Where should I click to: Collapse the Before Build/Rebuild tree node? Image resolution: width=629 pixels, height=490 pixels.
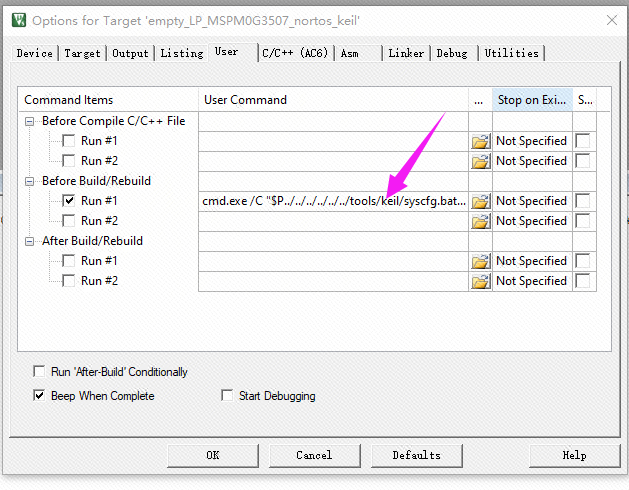pos(31,181)
